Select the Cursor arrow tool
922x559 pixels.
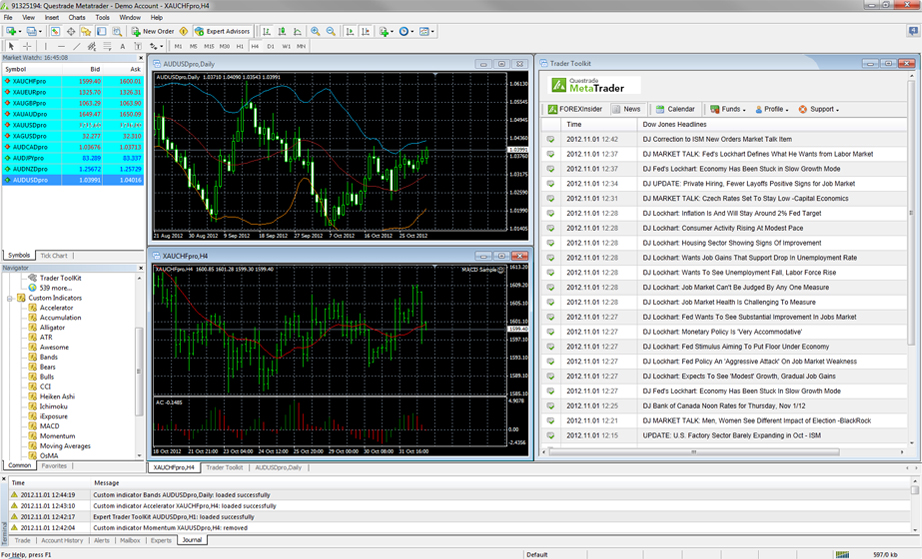(x=11, y=46)
